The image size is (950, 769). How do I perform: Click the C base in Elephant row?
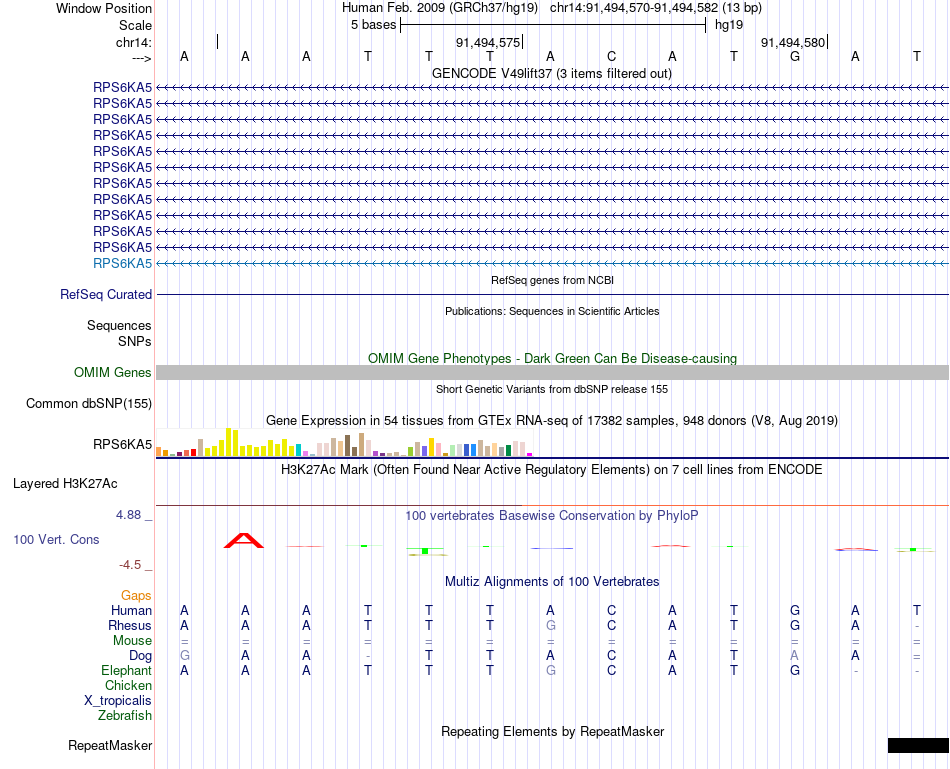click(611, 671)
